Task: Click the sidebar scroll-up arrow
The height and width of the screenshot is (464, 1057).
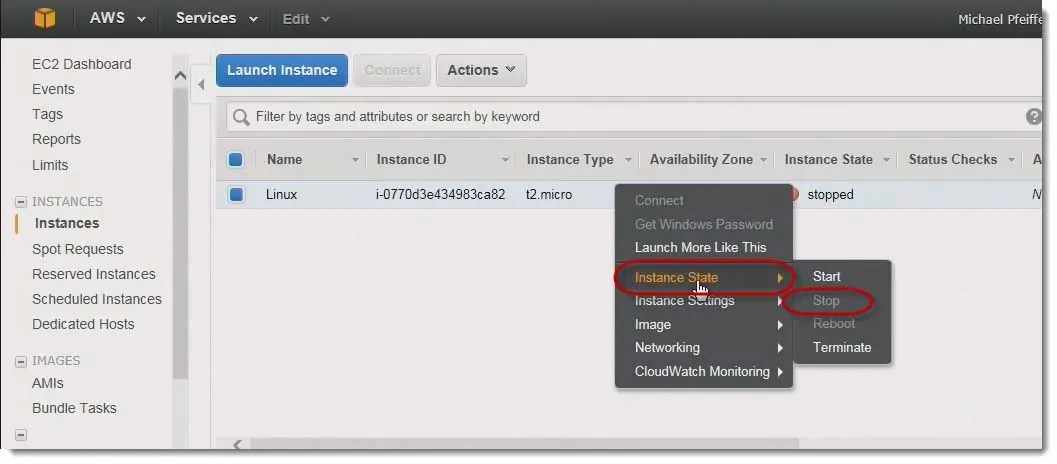Action: 180,76
